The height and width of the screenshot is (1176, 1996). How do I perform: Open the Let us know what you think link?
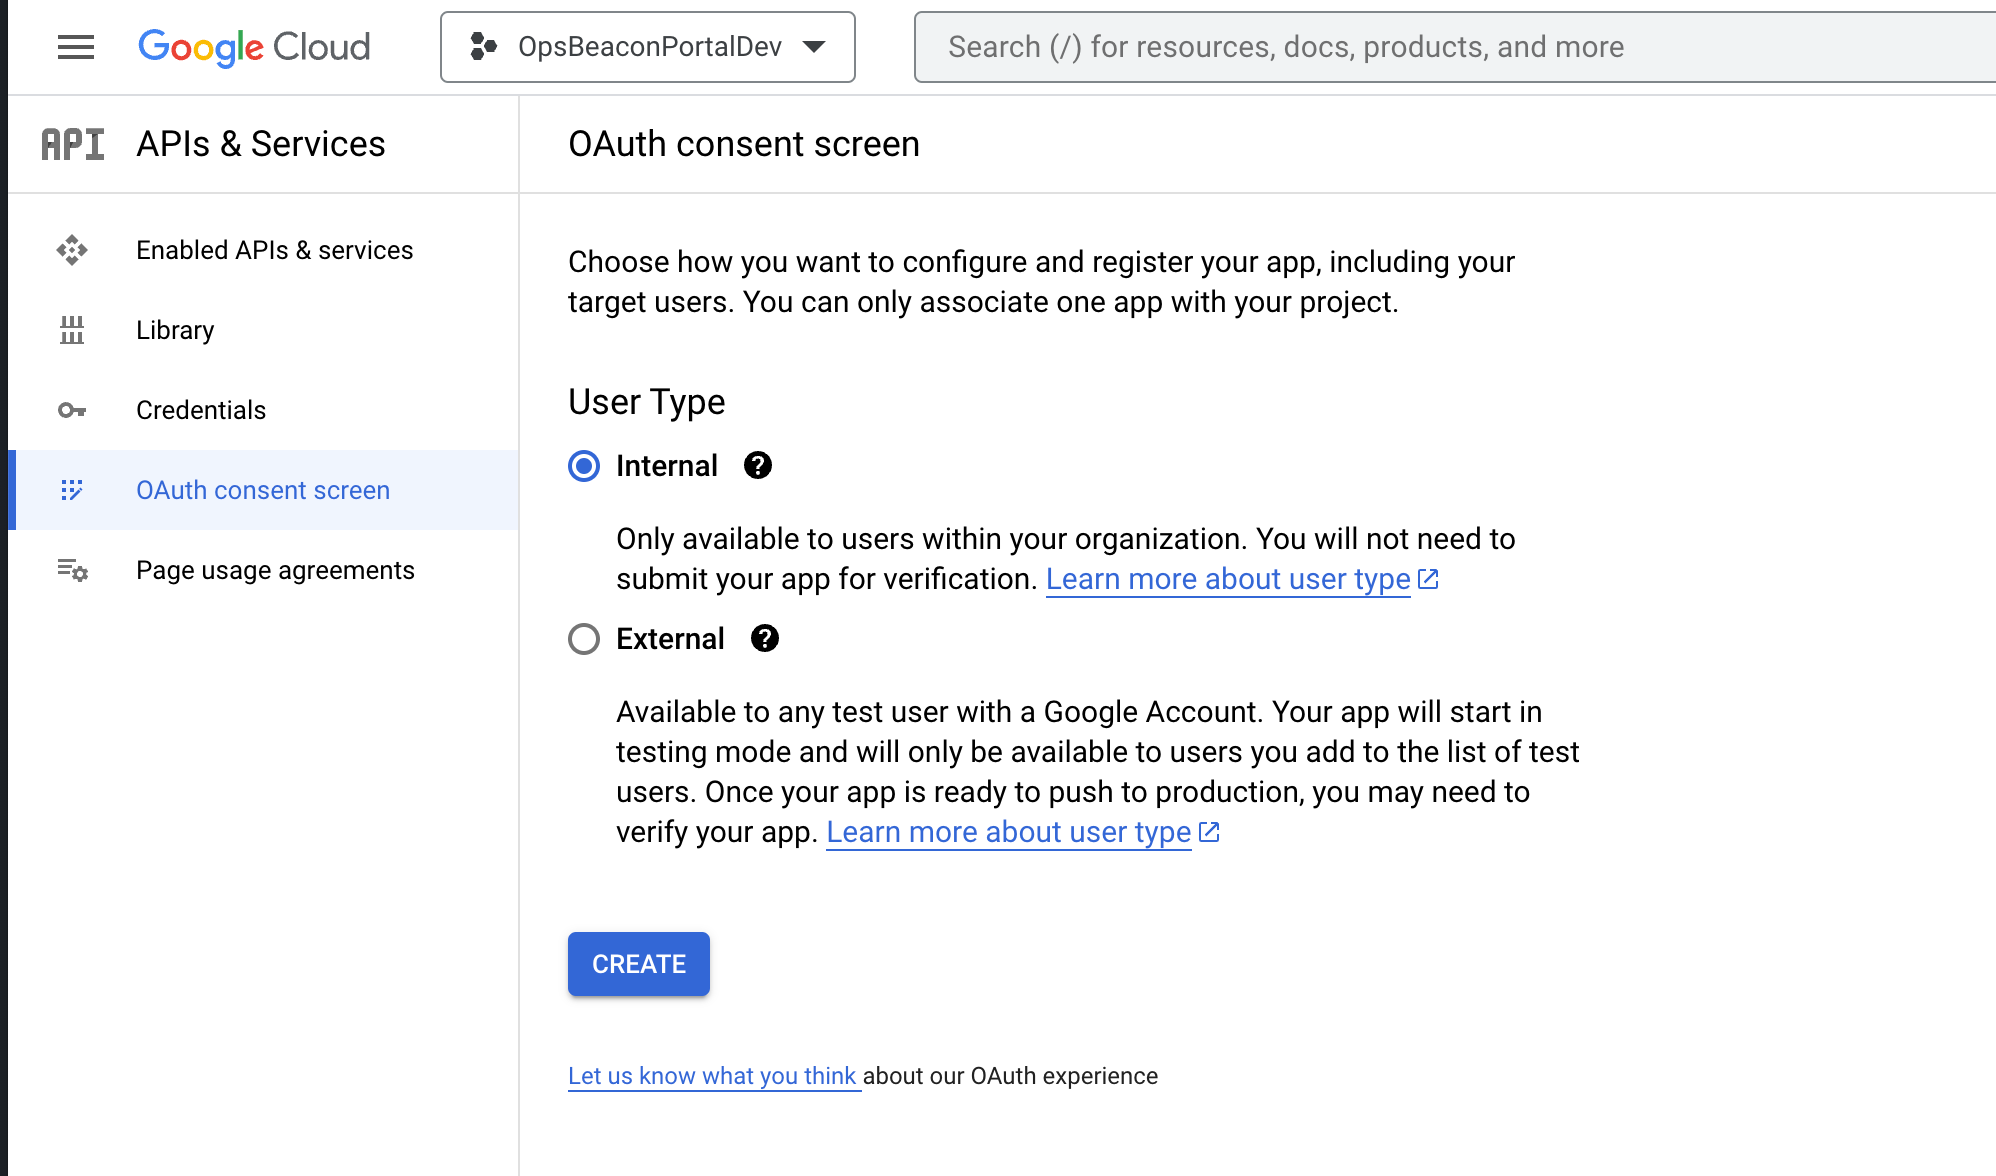[x=712, y=1076]
